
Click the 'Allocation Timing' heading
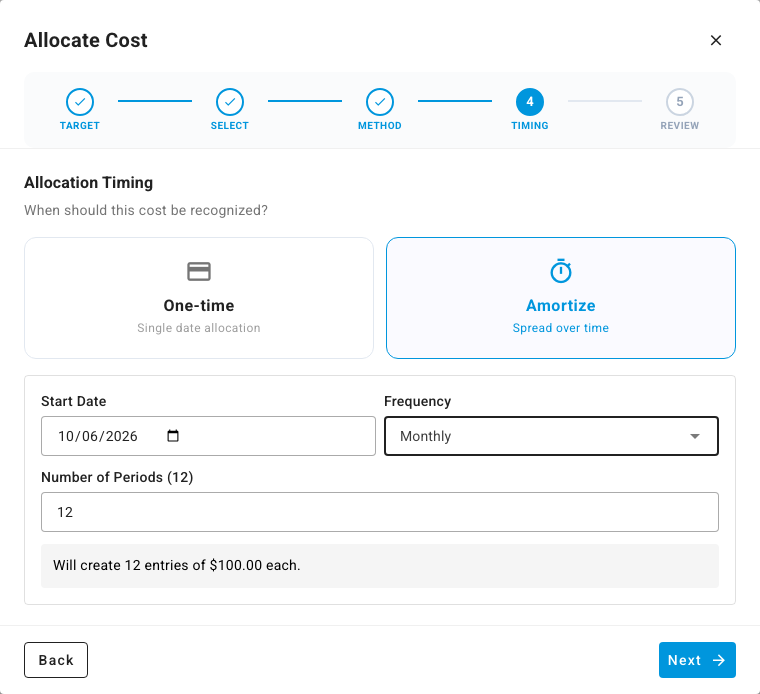pyautogui.click(x=89, y=183)
